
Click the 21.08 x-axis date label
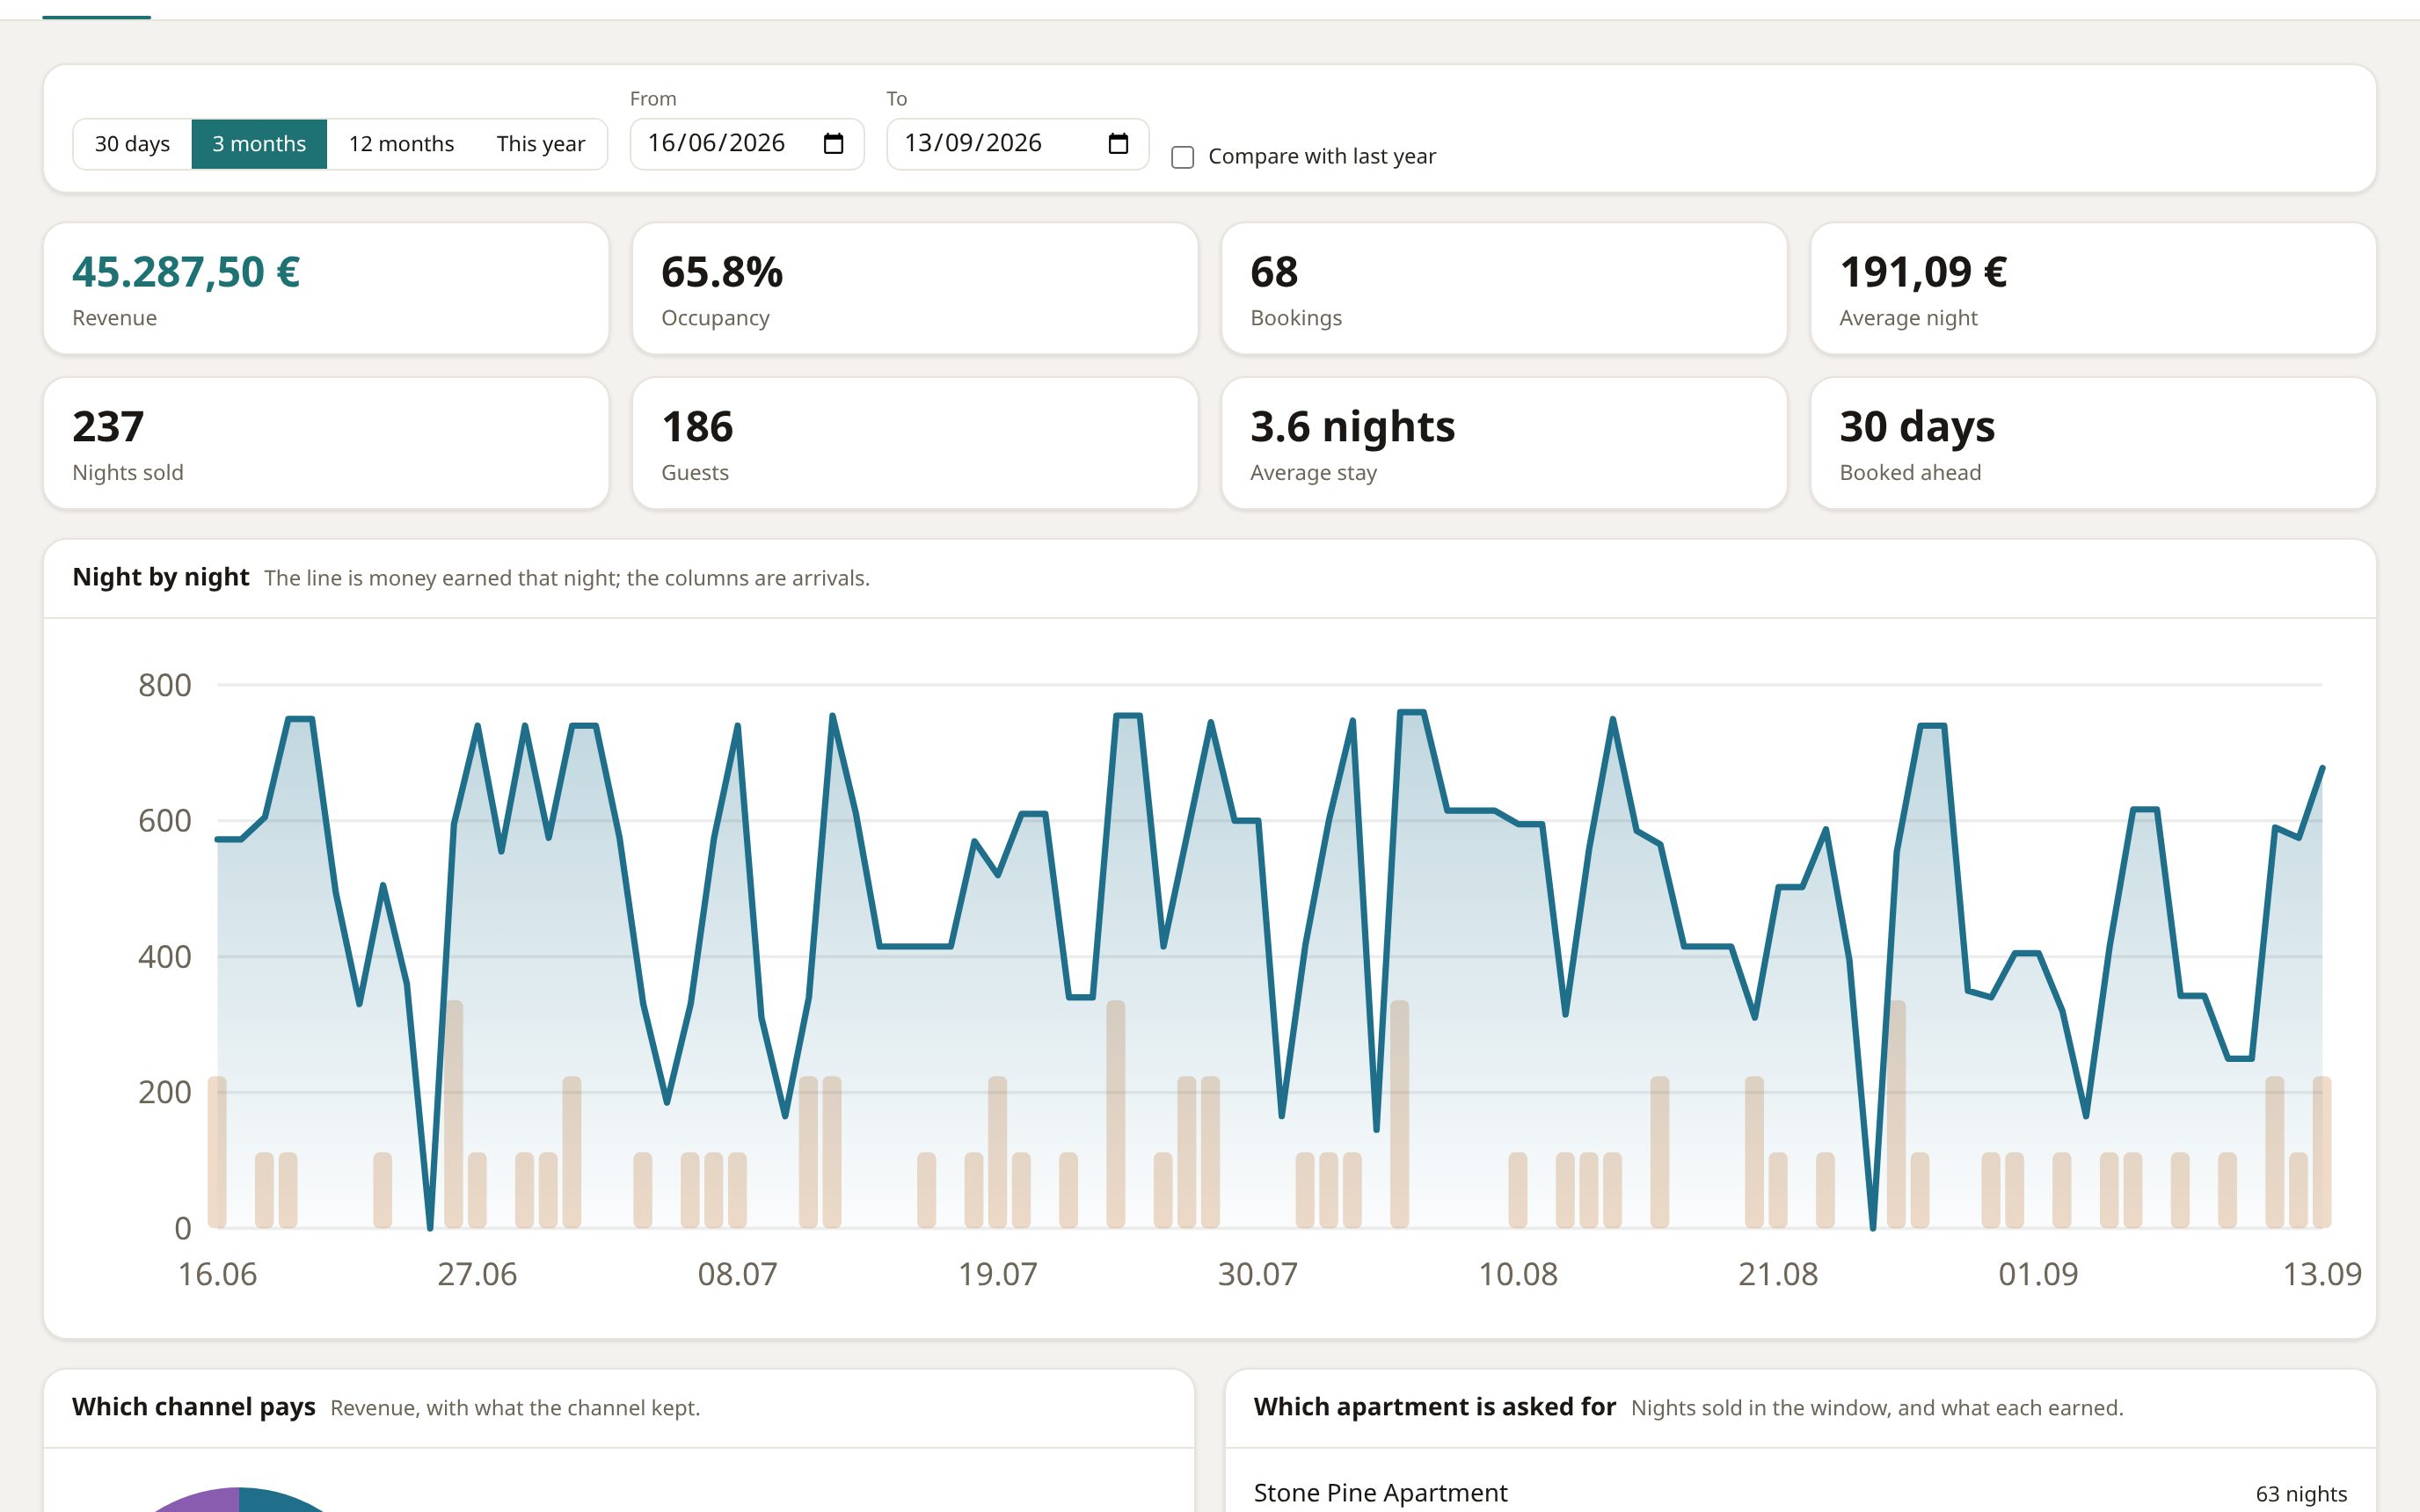[1778, 1274]
